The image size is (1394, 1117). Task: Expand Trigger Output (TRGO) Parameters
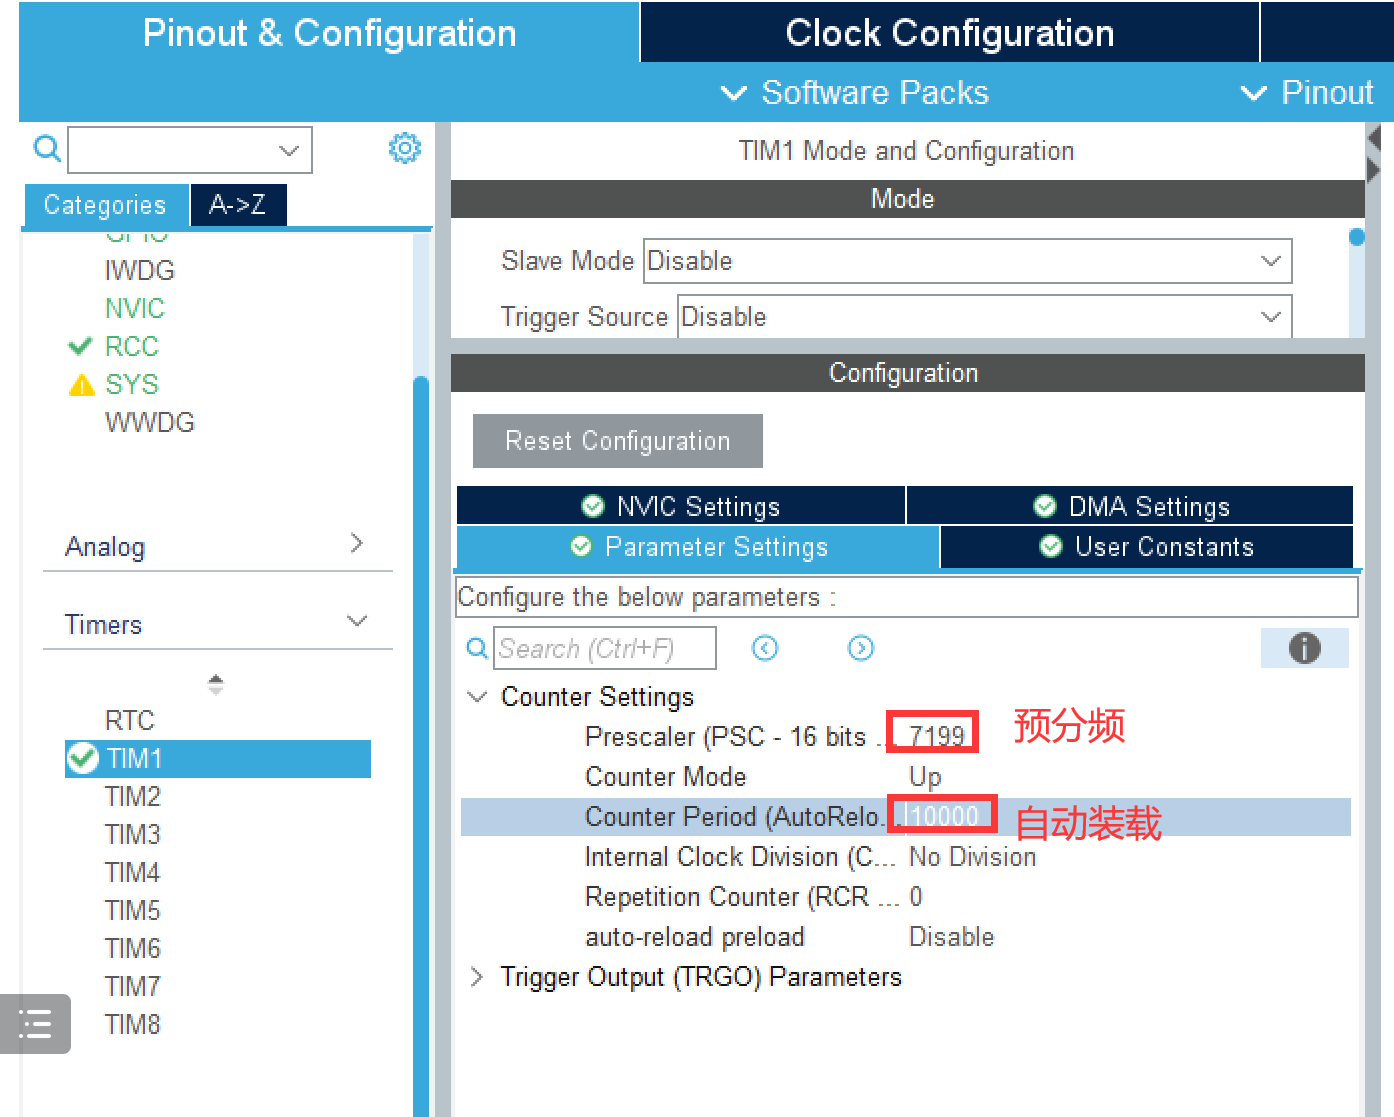click(478, 977)
